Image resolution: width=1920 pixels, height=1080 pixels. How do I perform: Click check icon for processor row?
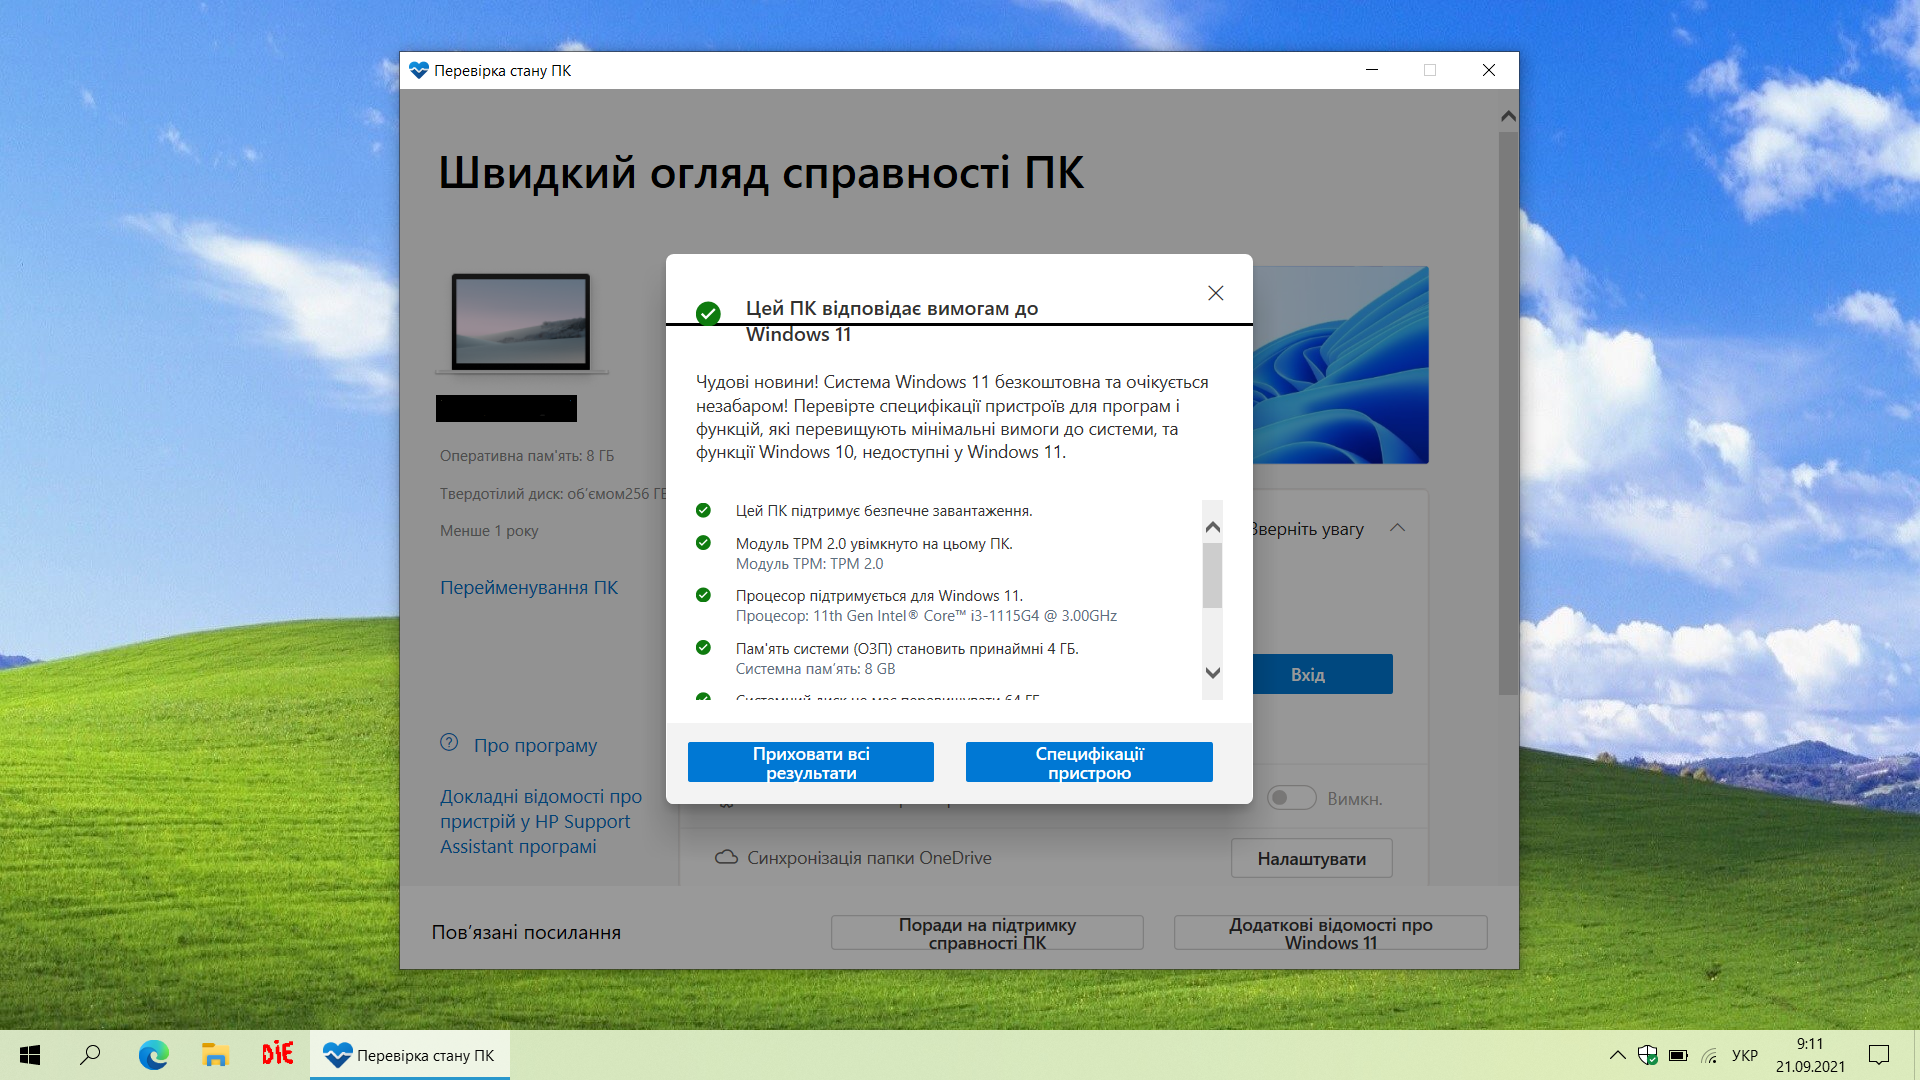tap(703, 595)
